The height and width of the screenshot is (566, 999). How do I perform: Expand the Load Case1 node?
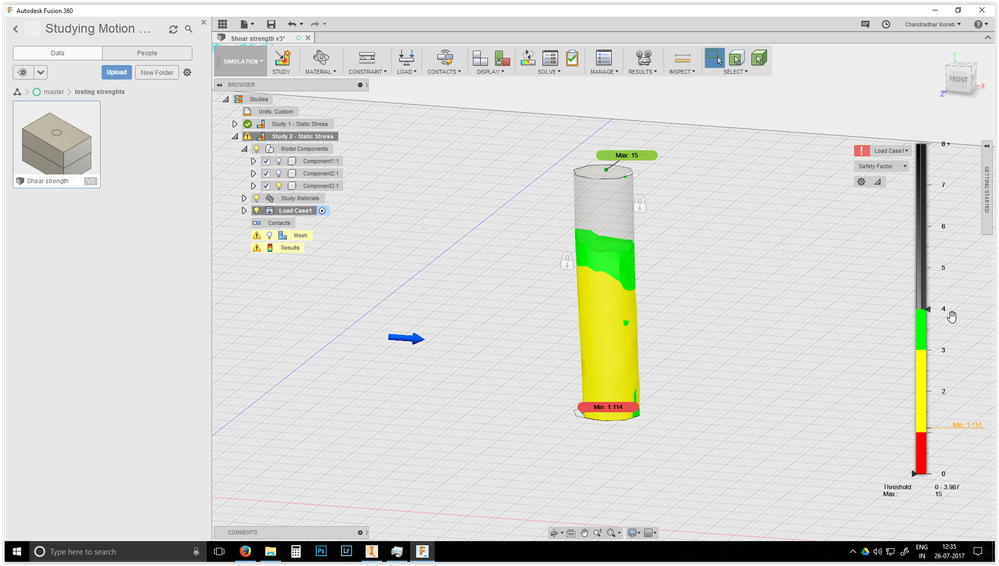click(245, 211)
